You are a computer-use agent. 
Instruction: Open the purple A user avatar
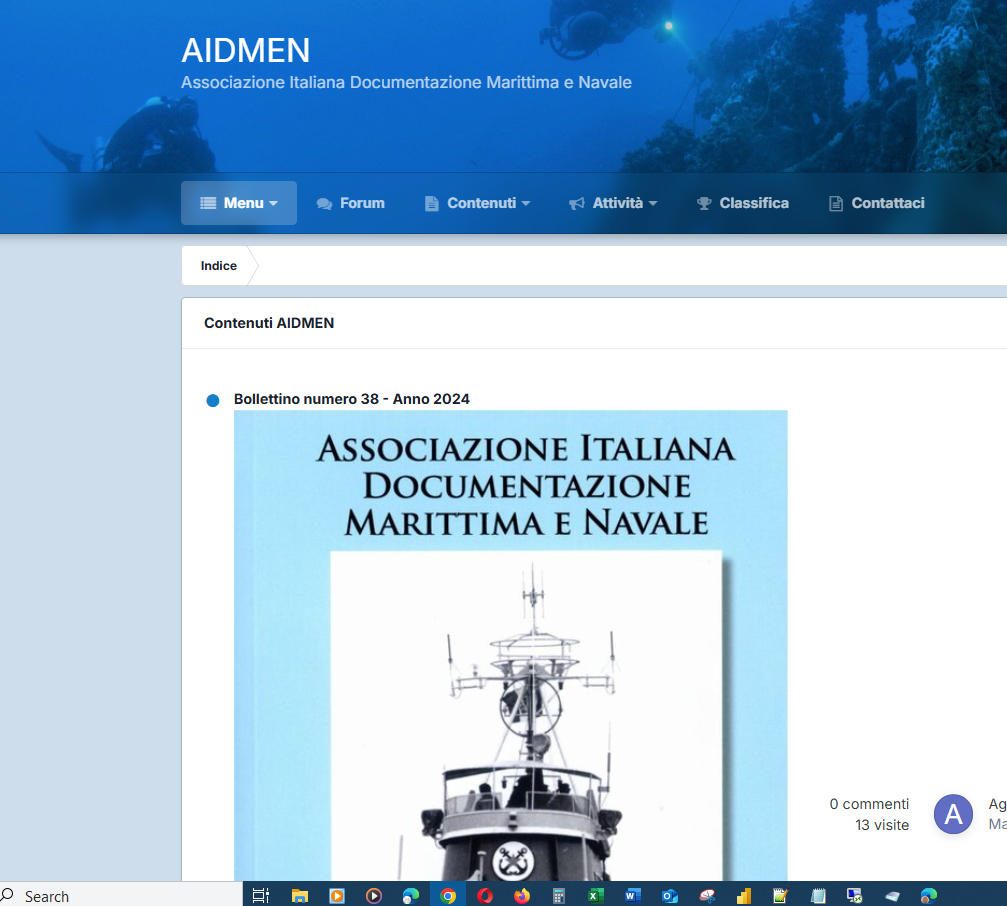[953, 814]
